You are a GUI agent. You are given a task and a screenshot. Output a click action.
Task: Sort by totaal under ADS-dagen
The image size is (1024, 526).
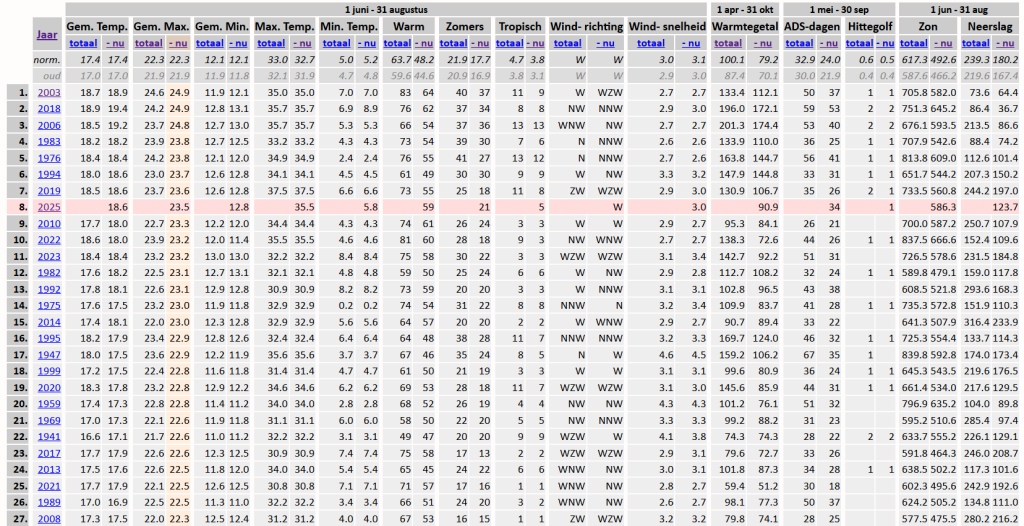pyautogui.click(x=799, y=43)
